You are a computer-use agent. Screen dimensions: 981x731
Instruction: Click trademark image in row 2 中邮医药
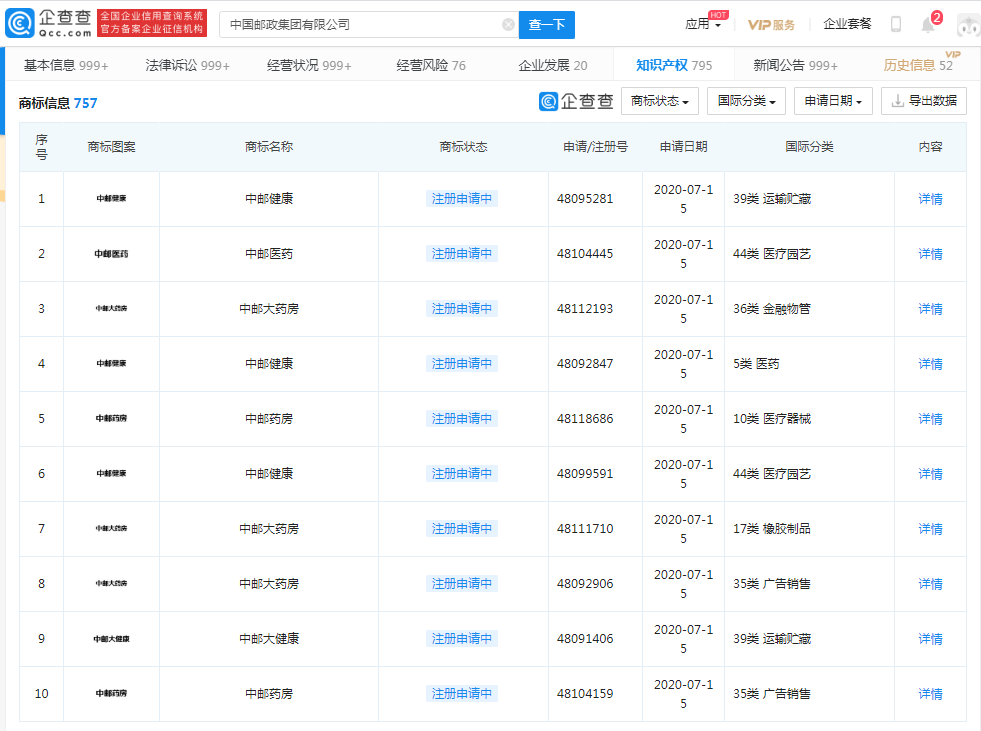click(x=111, y=253)
